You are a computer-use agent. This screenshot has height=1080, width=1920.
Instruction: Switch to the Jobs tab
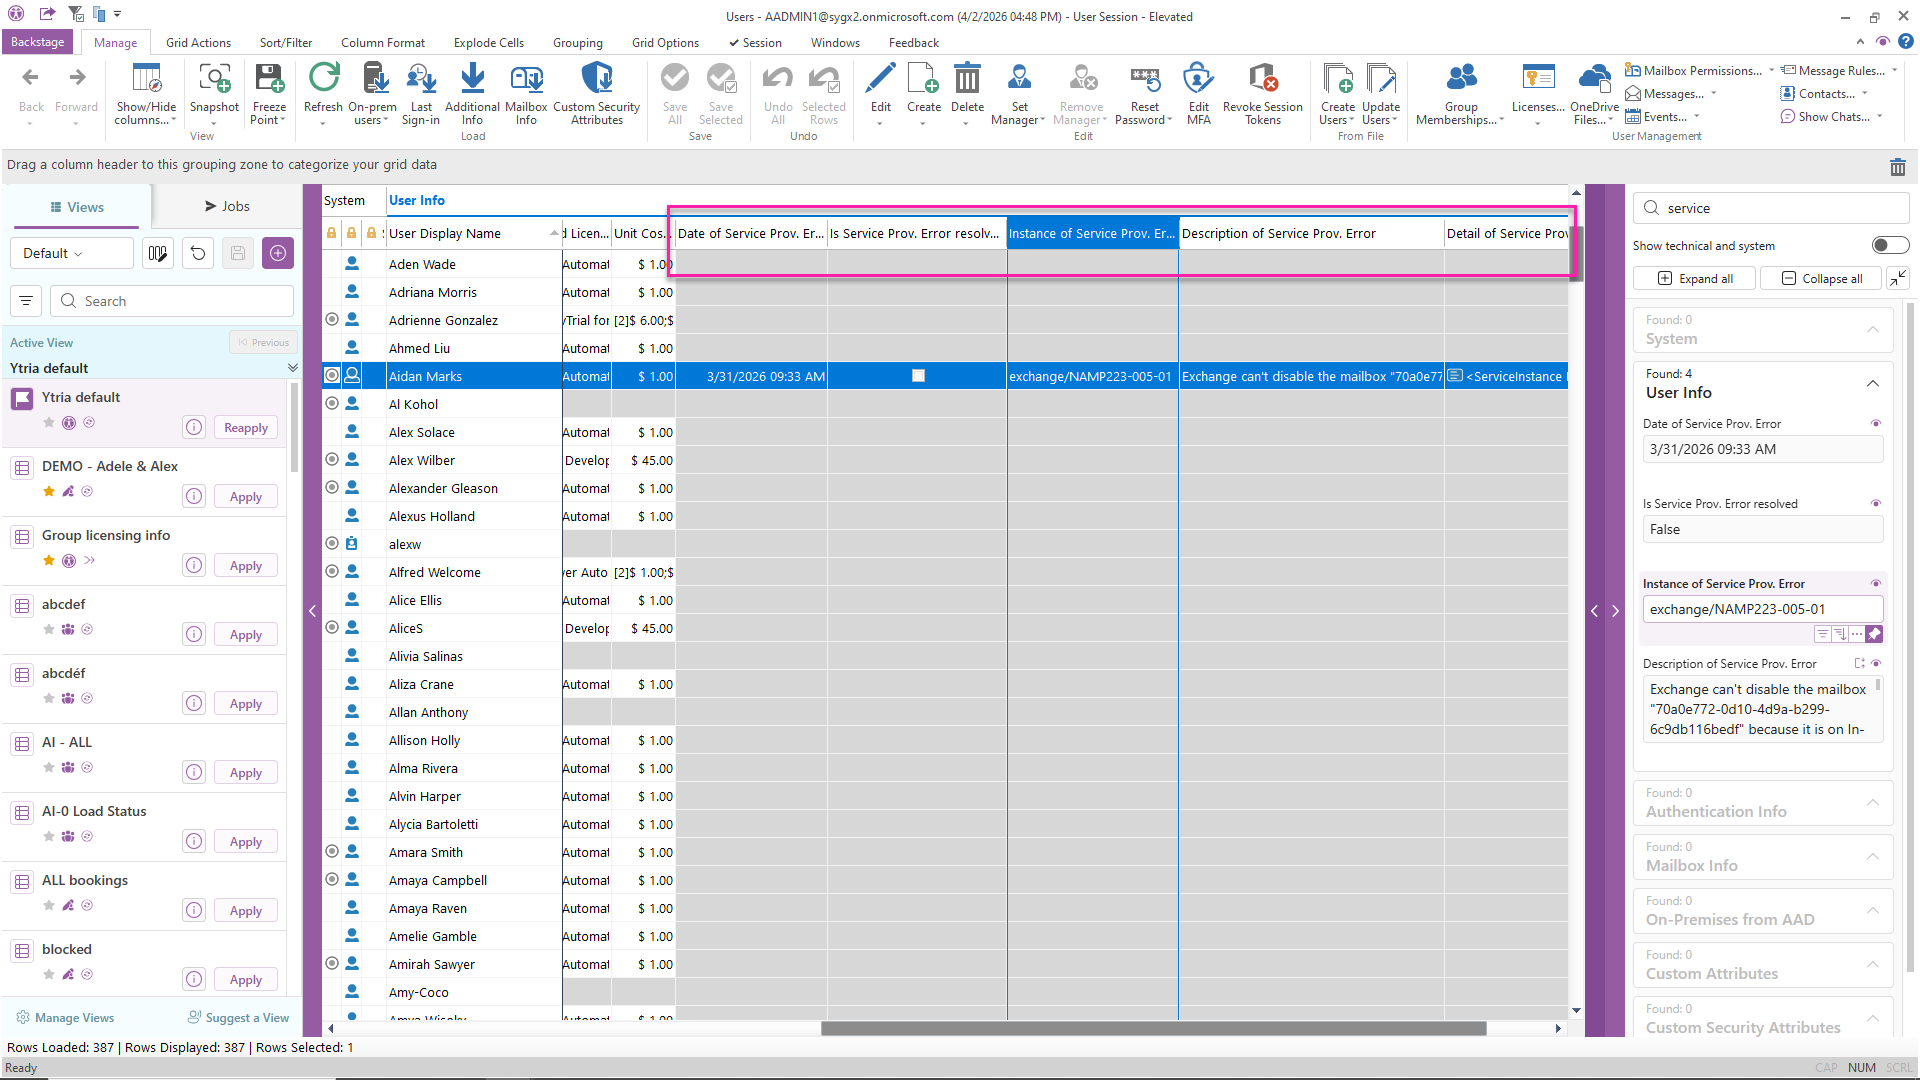(x=227, y=206)
